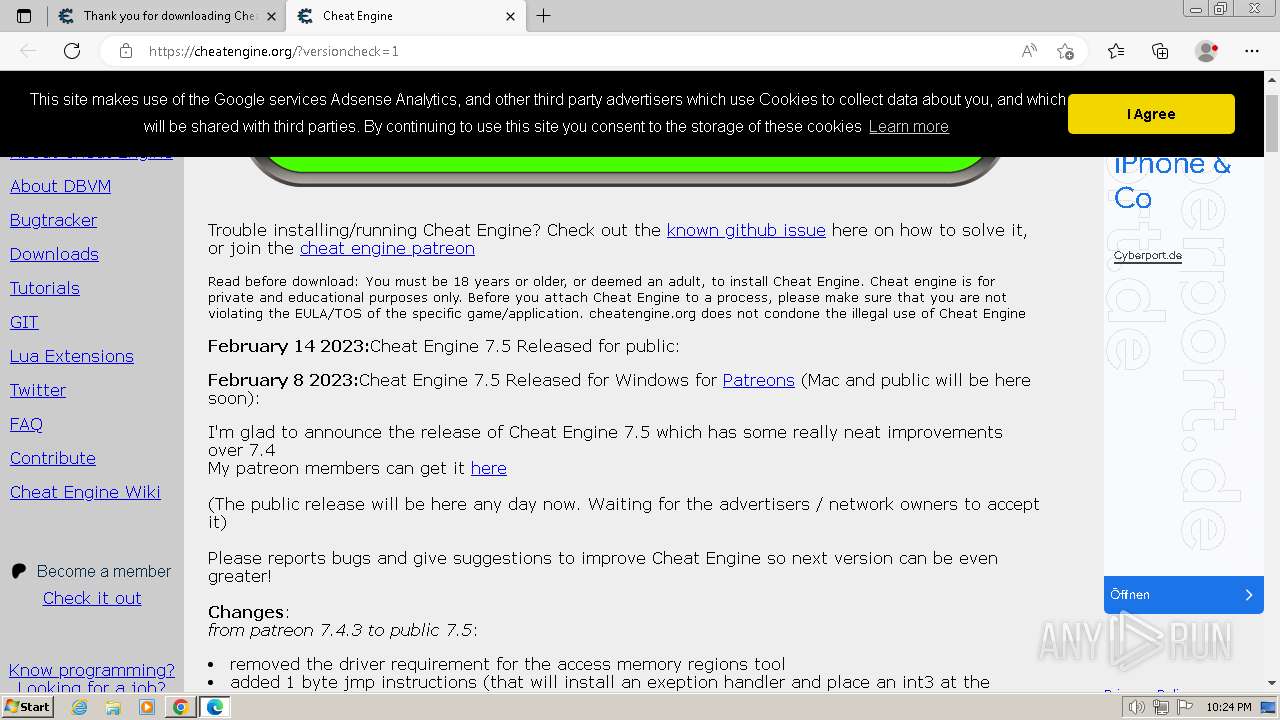The image size is (1280, 720).
Task: Click the Patreon Become a member icon
Action: click(x=19, y=571)
